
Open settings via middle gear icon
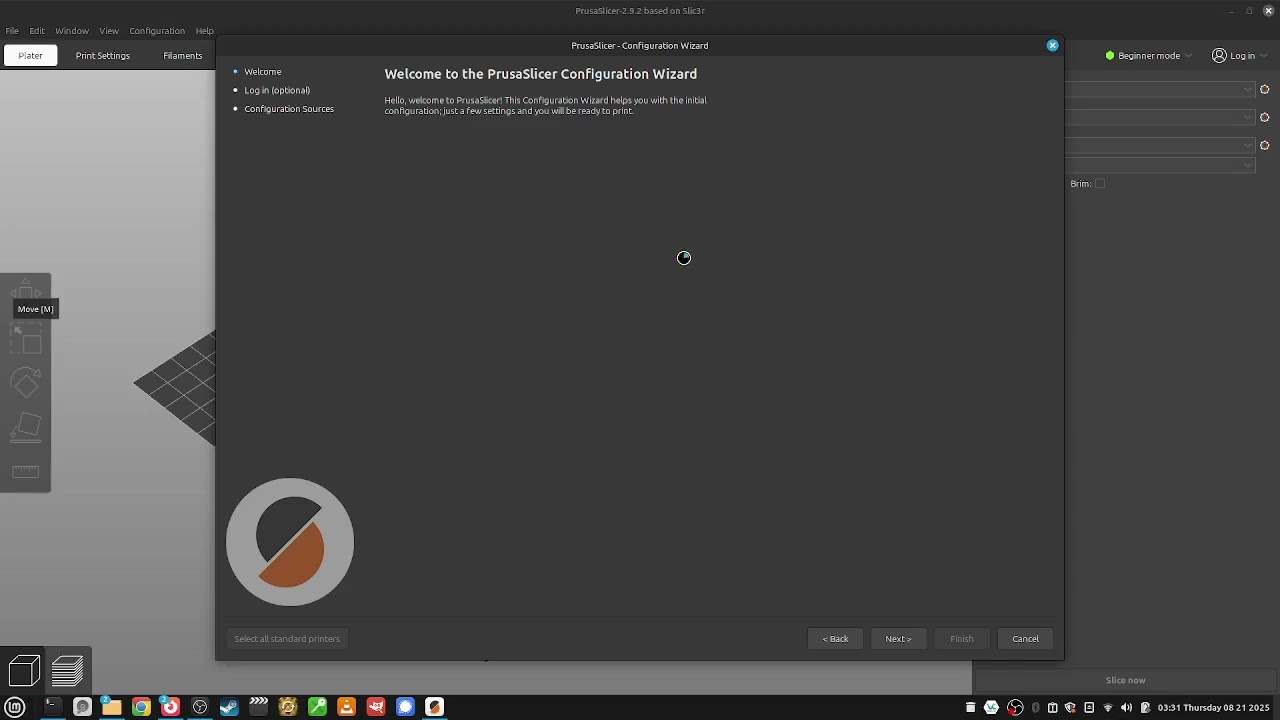(x=1265, y=117)
